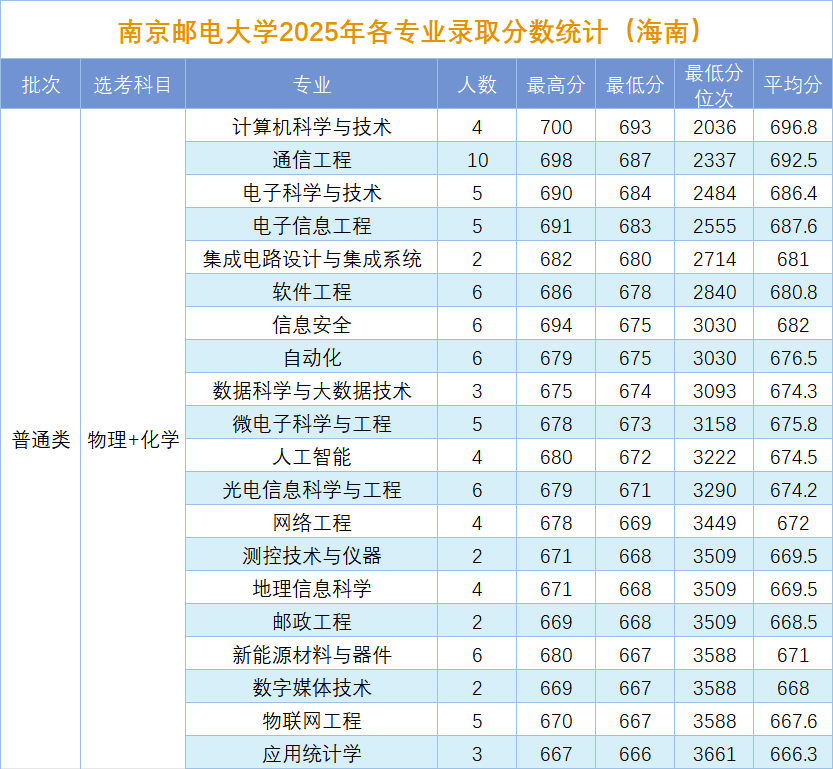
Task: Click average score 667.6
Action: point(793,721)
